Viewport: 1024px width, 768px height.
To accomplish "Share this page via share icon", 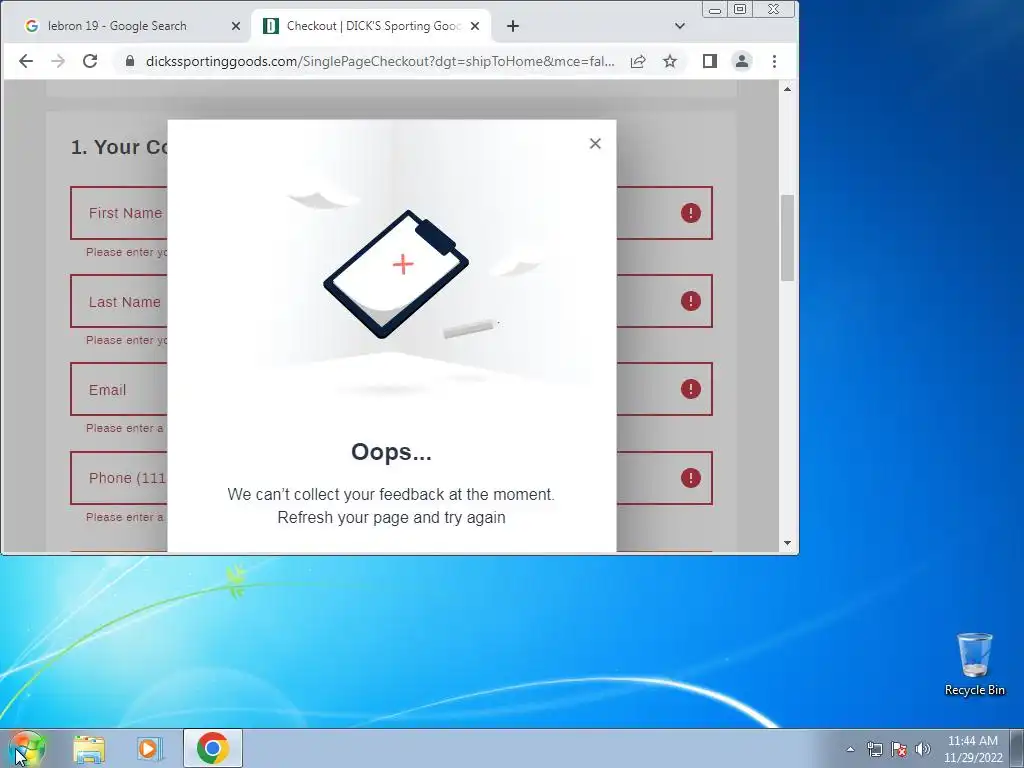I will [x=638, y=61].
